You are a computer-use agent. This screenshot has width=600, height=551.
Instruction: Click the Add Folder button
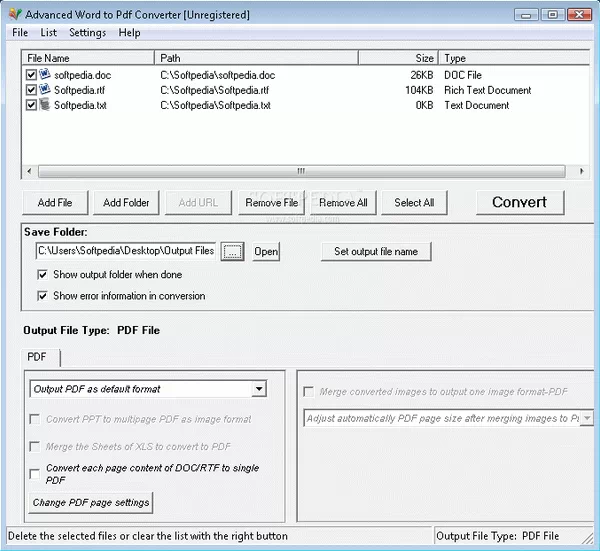tap(126, 202)
